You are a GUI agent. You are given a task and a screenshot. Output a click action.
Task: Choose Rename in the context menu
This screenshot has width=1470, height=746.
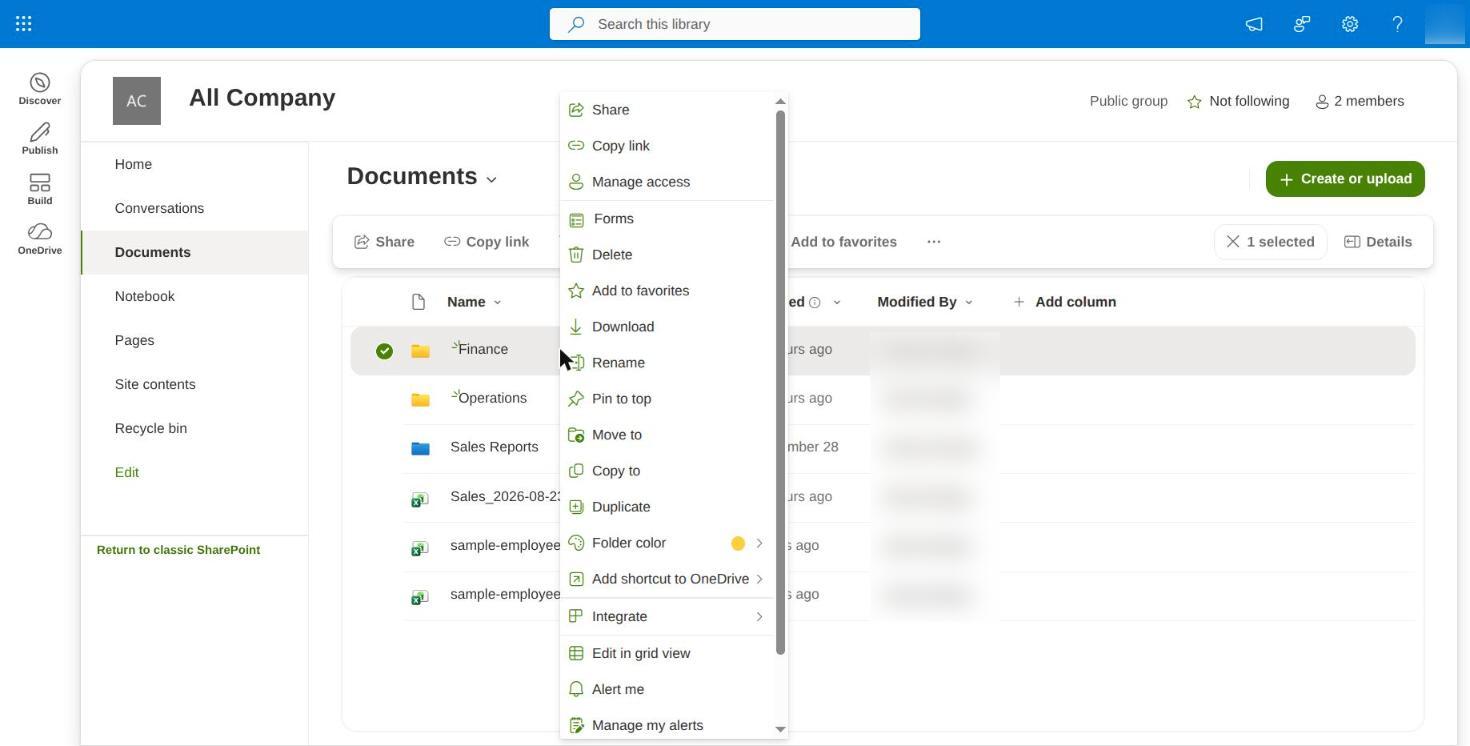669,363
